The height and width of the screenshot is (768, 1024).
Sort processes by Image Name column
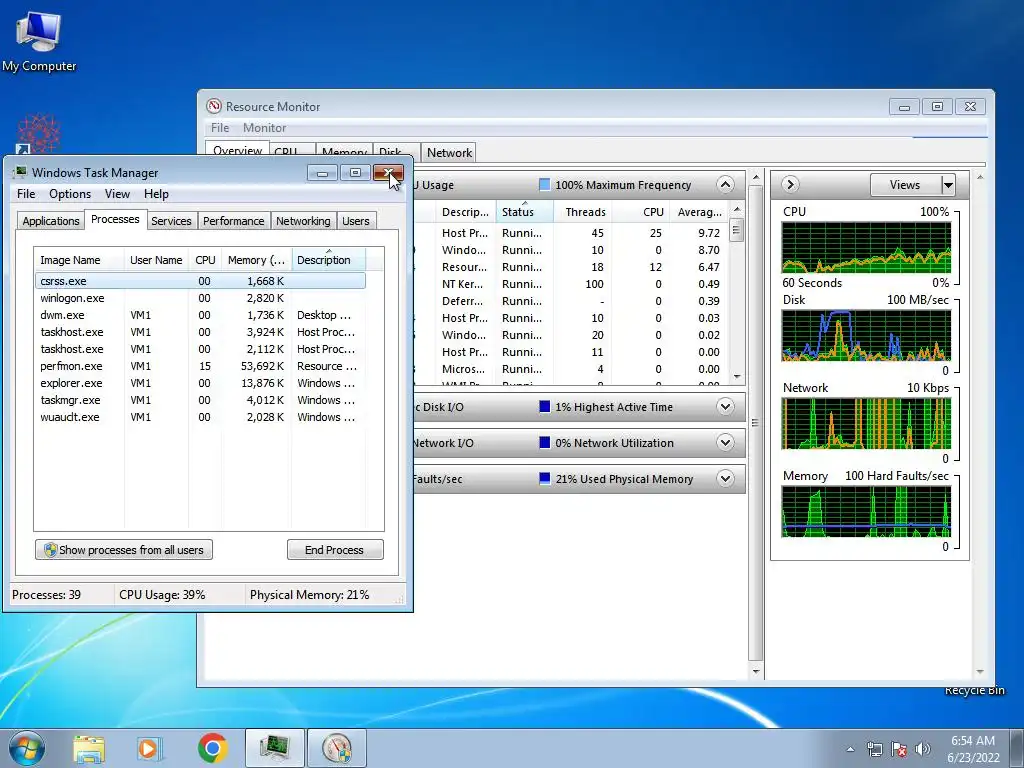[x=79, y=260]
